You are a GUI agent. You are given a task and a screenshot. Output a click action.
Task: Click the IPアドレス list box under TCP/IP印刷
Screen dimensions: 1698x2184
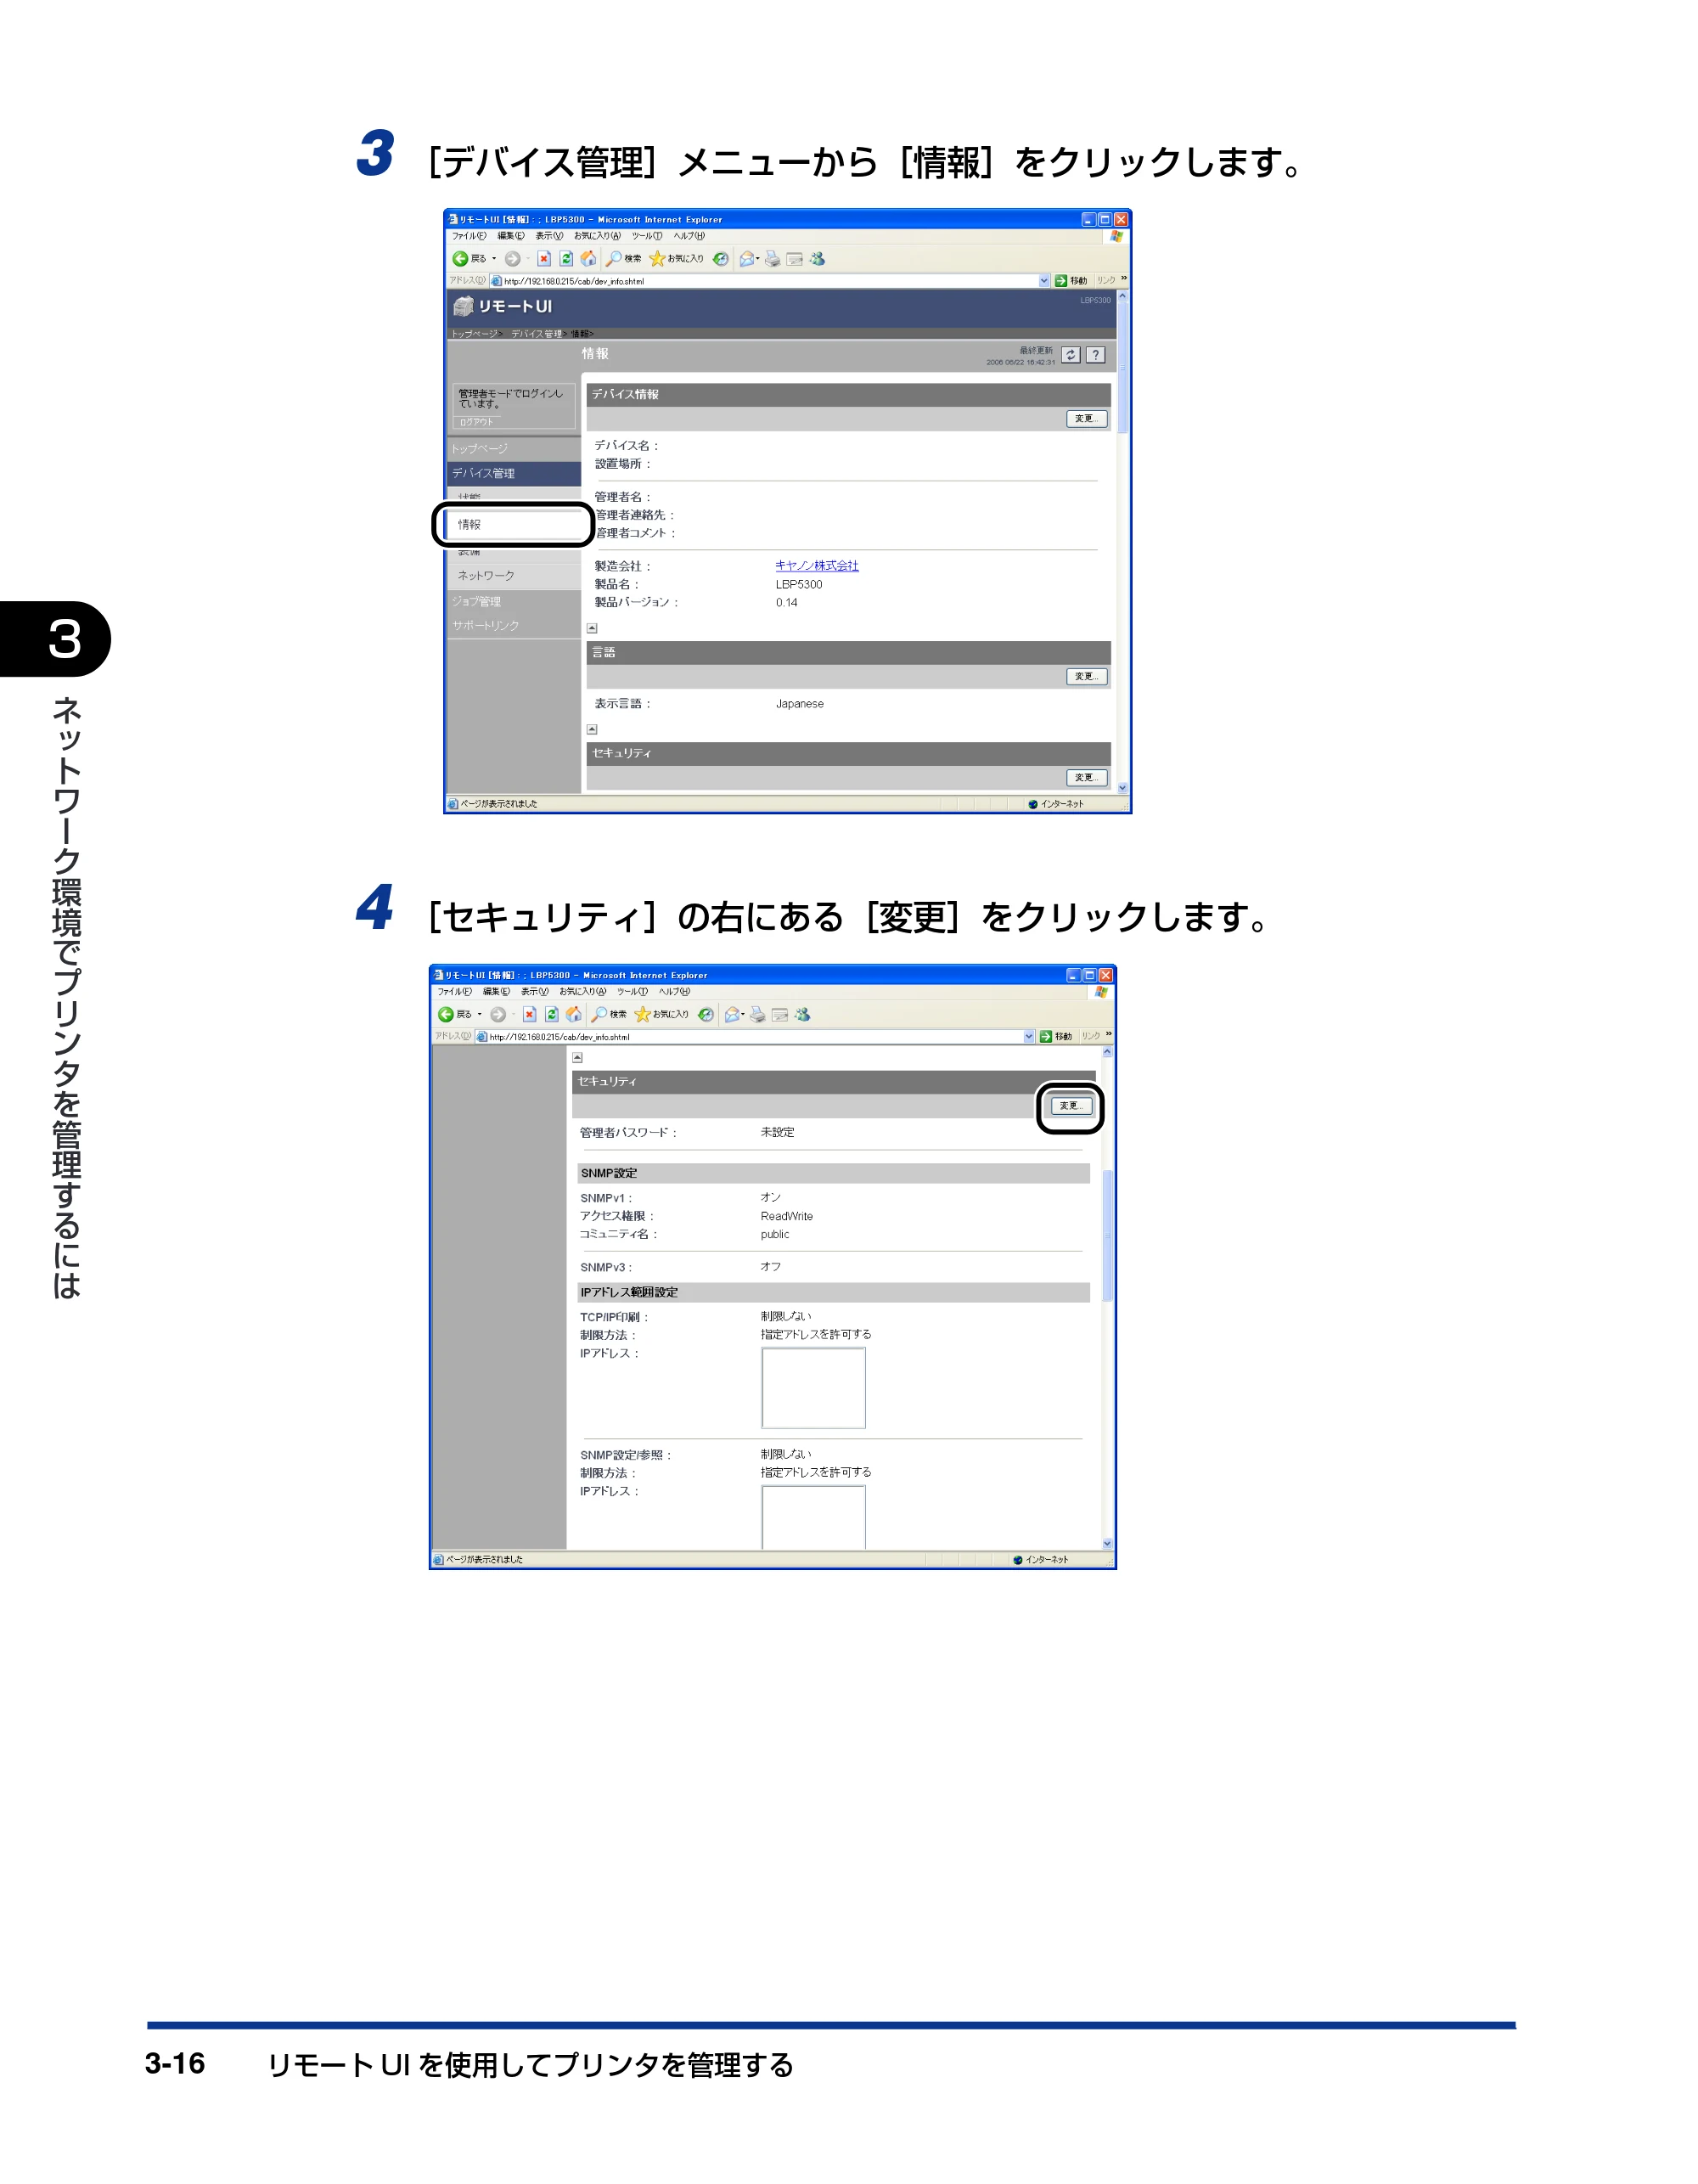pos(814,1388)
